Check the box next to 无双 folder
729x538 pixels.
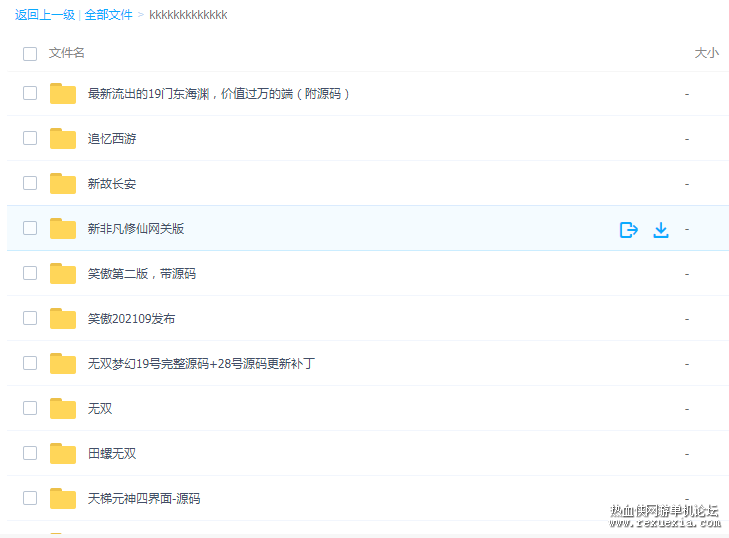[x=30, y=408]
